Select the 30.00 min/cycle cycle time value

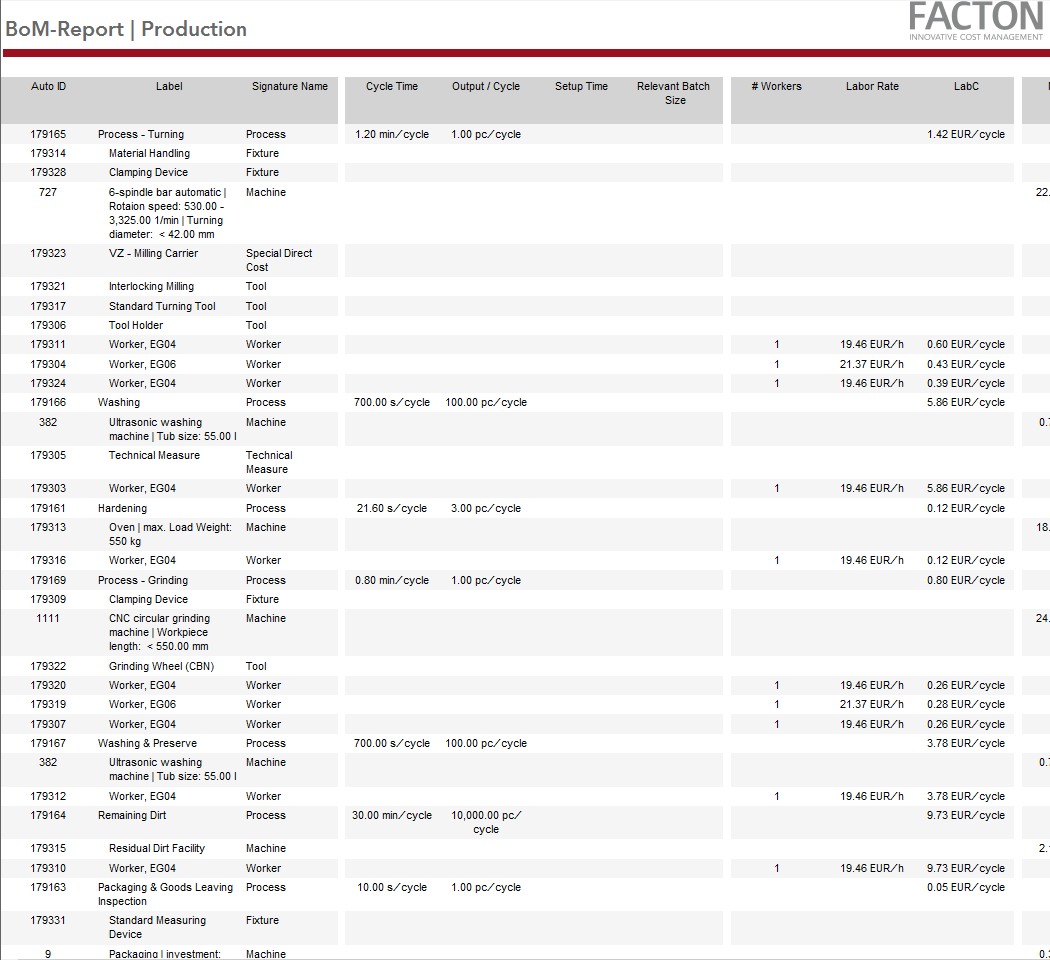coord(392,815)
